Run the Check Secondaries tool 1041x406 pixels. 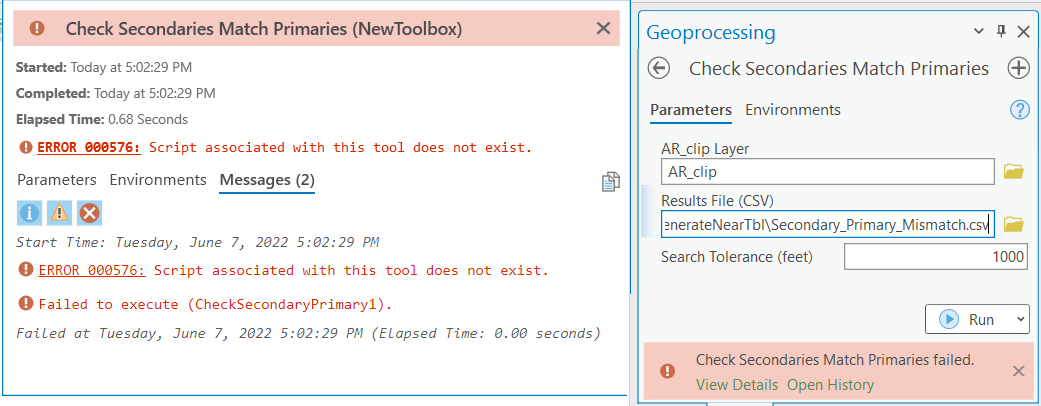click(x=968, y=320)
